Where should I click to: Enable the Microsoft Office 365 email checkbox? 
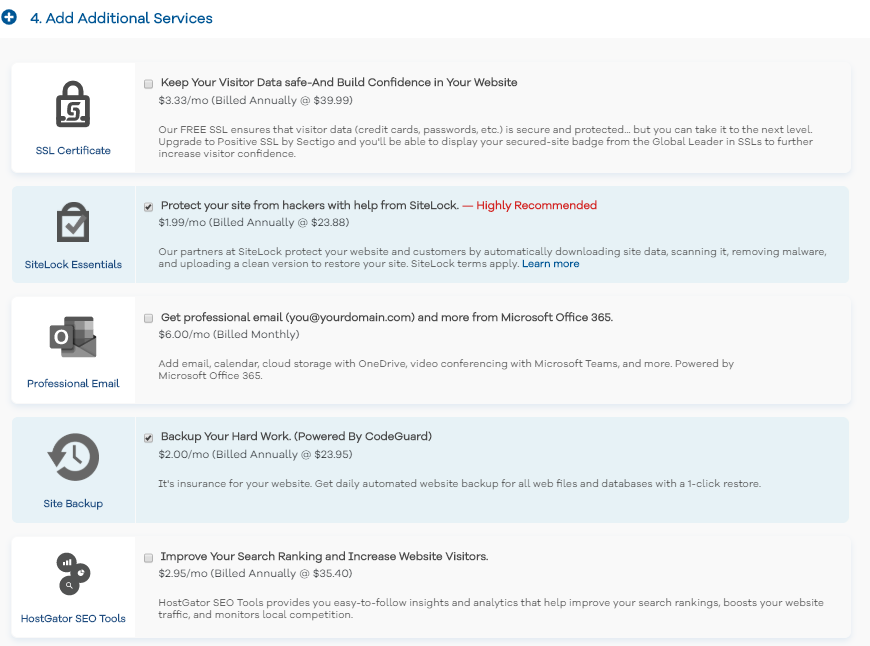[x=149, y=318]
